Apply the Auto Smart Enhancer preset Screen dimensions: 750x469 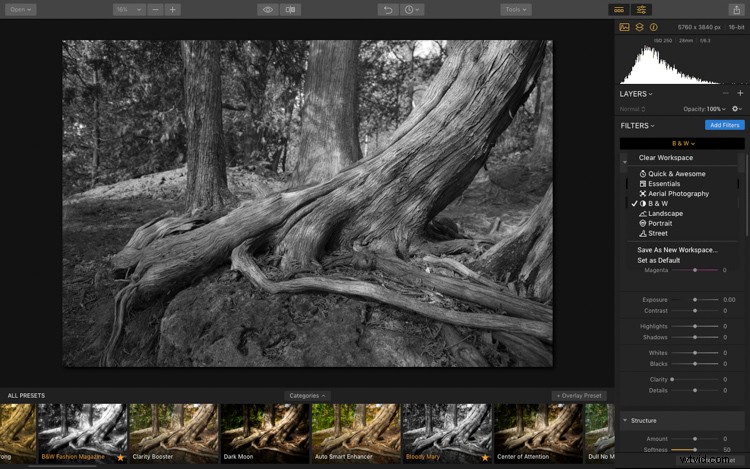(x=356, y=433)
